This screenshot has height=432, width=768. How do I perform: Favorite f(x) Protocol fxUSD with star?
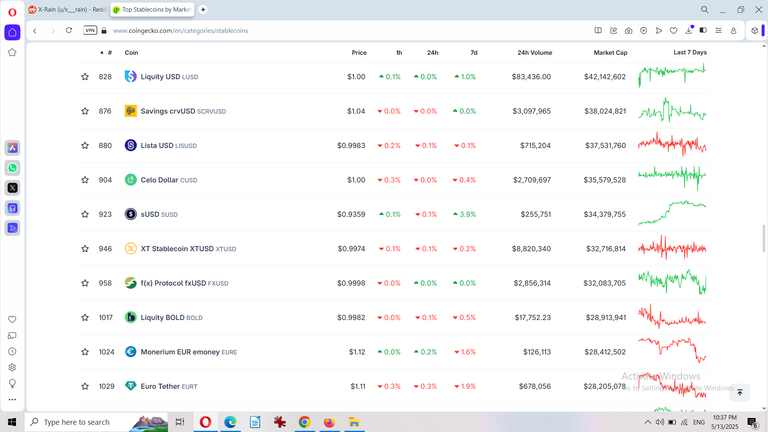tap(85, 283)
